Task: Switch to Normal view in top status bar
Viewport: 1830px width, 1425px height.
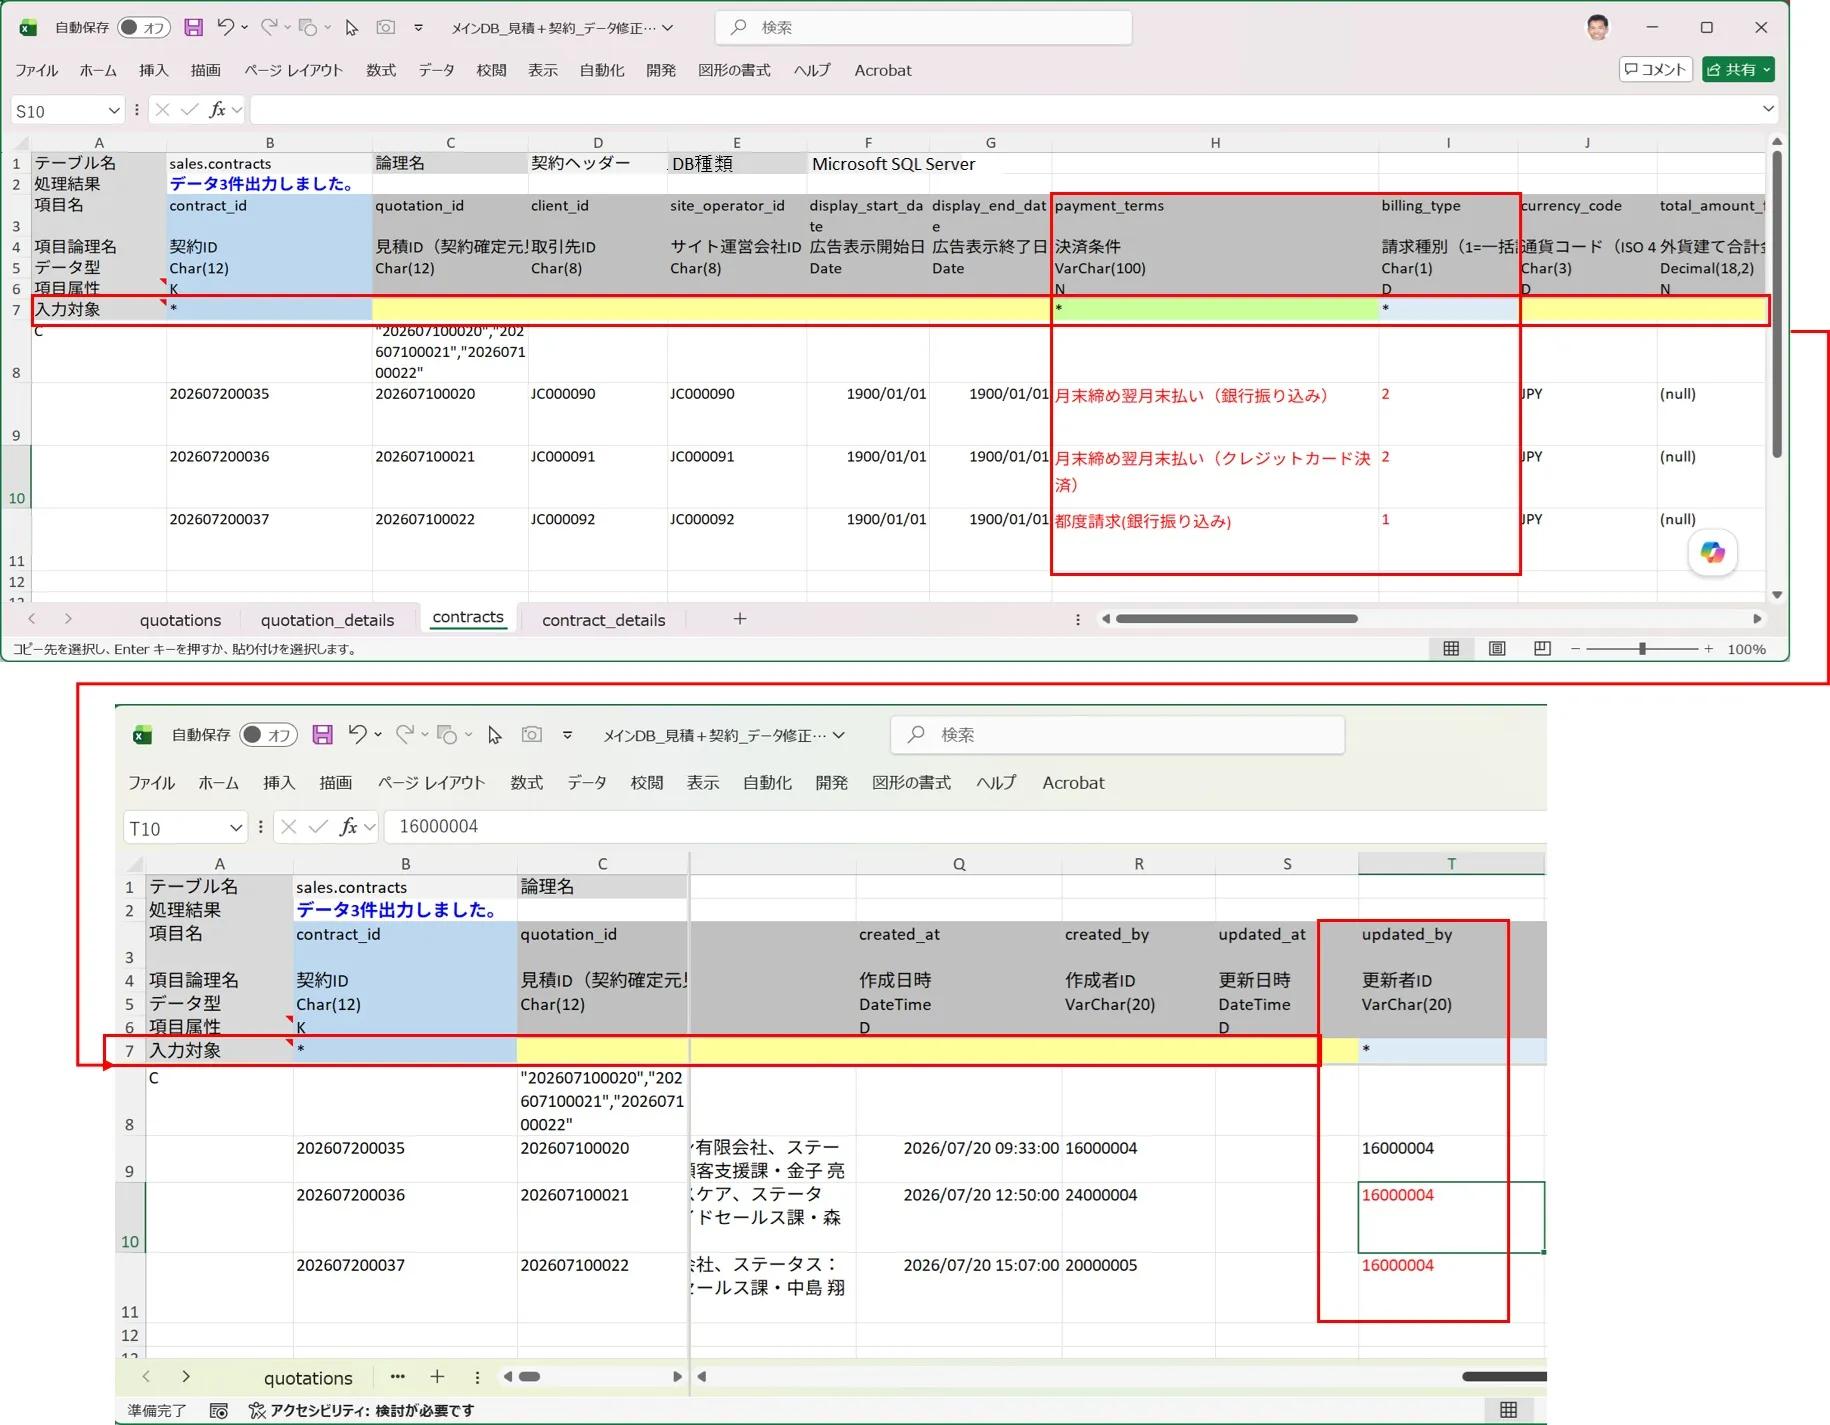Action: (1451, 649)
